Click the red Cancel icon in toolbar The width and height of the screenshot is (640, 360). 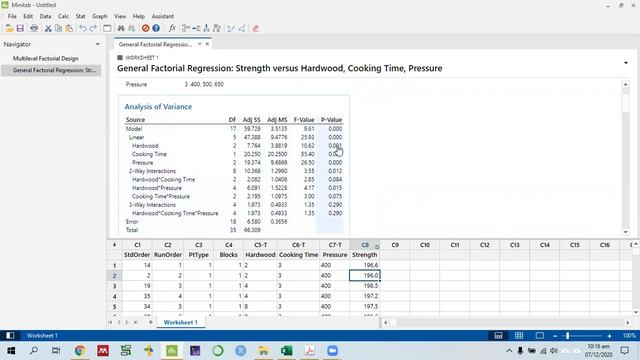coord(145,28)
